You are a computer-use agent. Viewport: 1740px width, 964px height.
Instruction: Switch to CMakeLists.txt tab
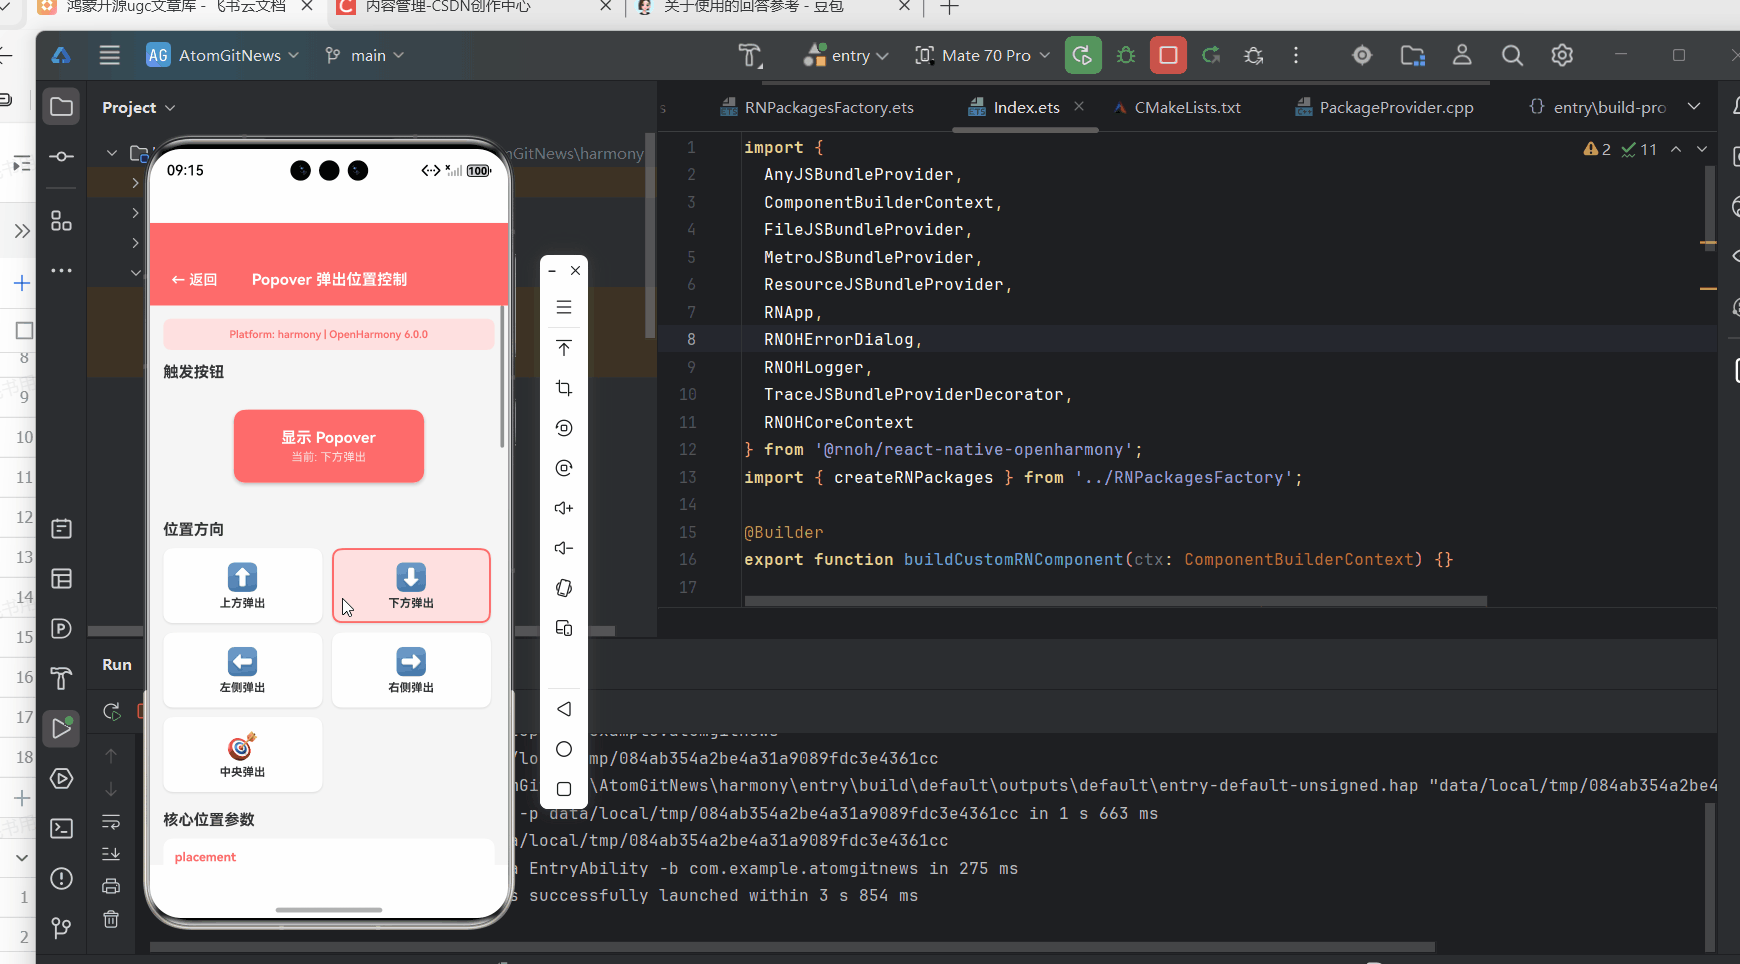[x=1177, y=107]
